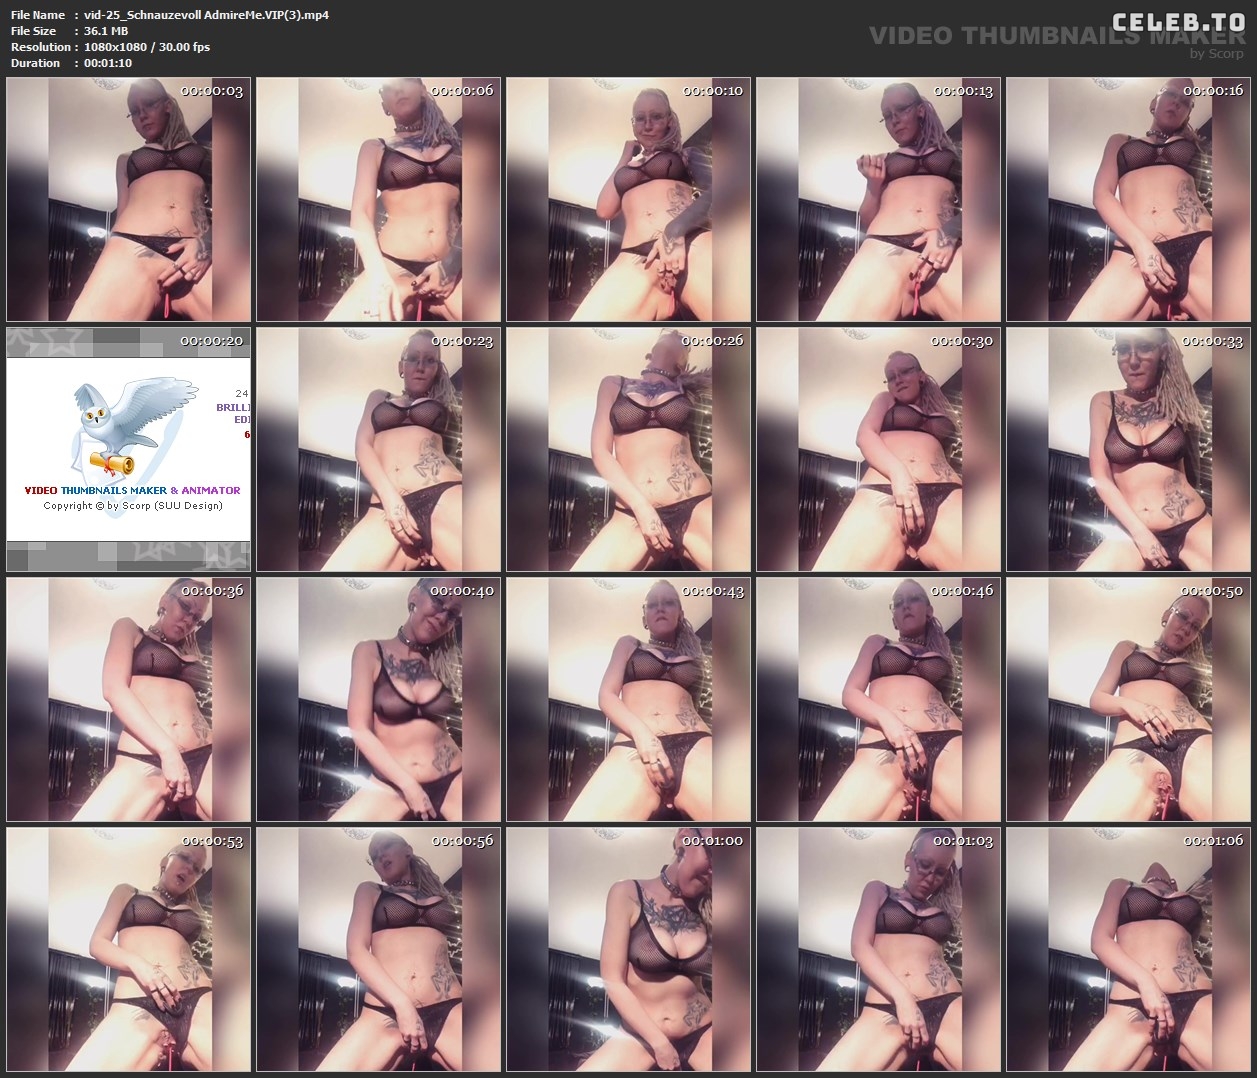Open the frame marked 00:00:10
This screenshot has height=1078, width=1257.
point(628,200)
